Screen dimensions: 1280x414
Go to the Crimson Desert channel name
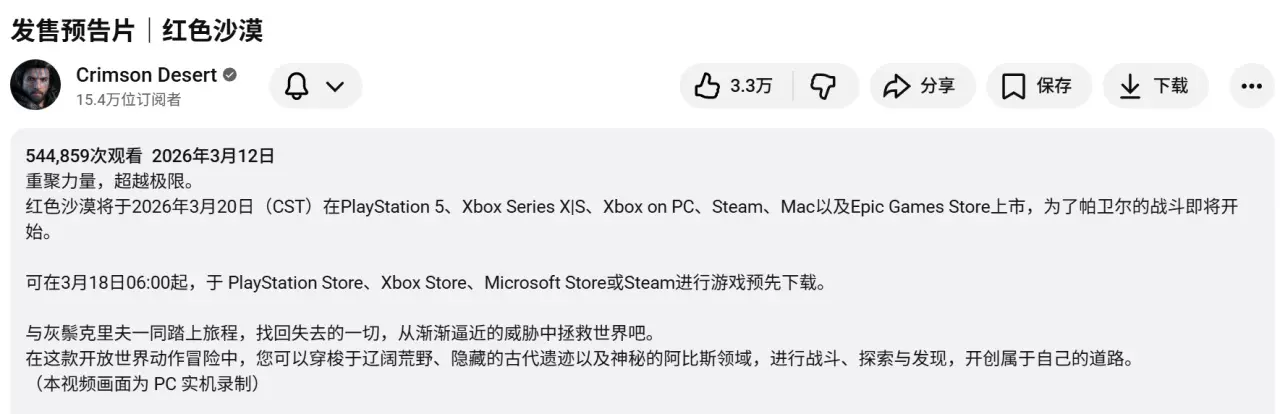tap(145, 75)
